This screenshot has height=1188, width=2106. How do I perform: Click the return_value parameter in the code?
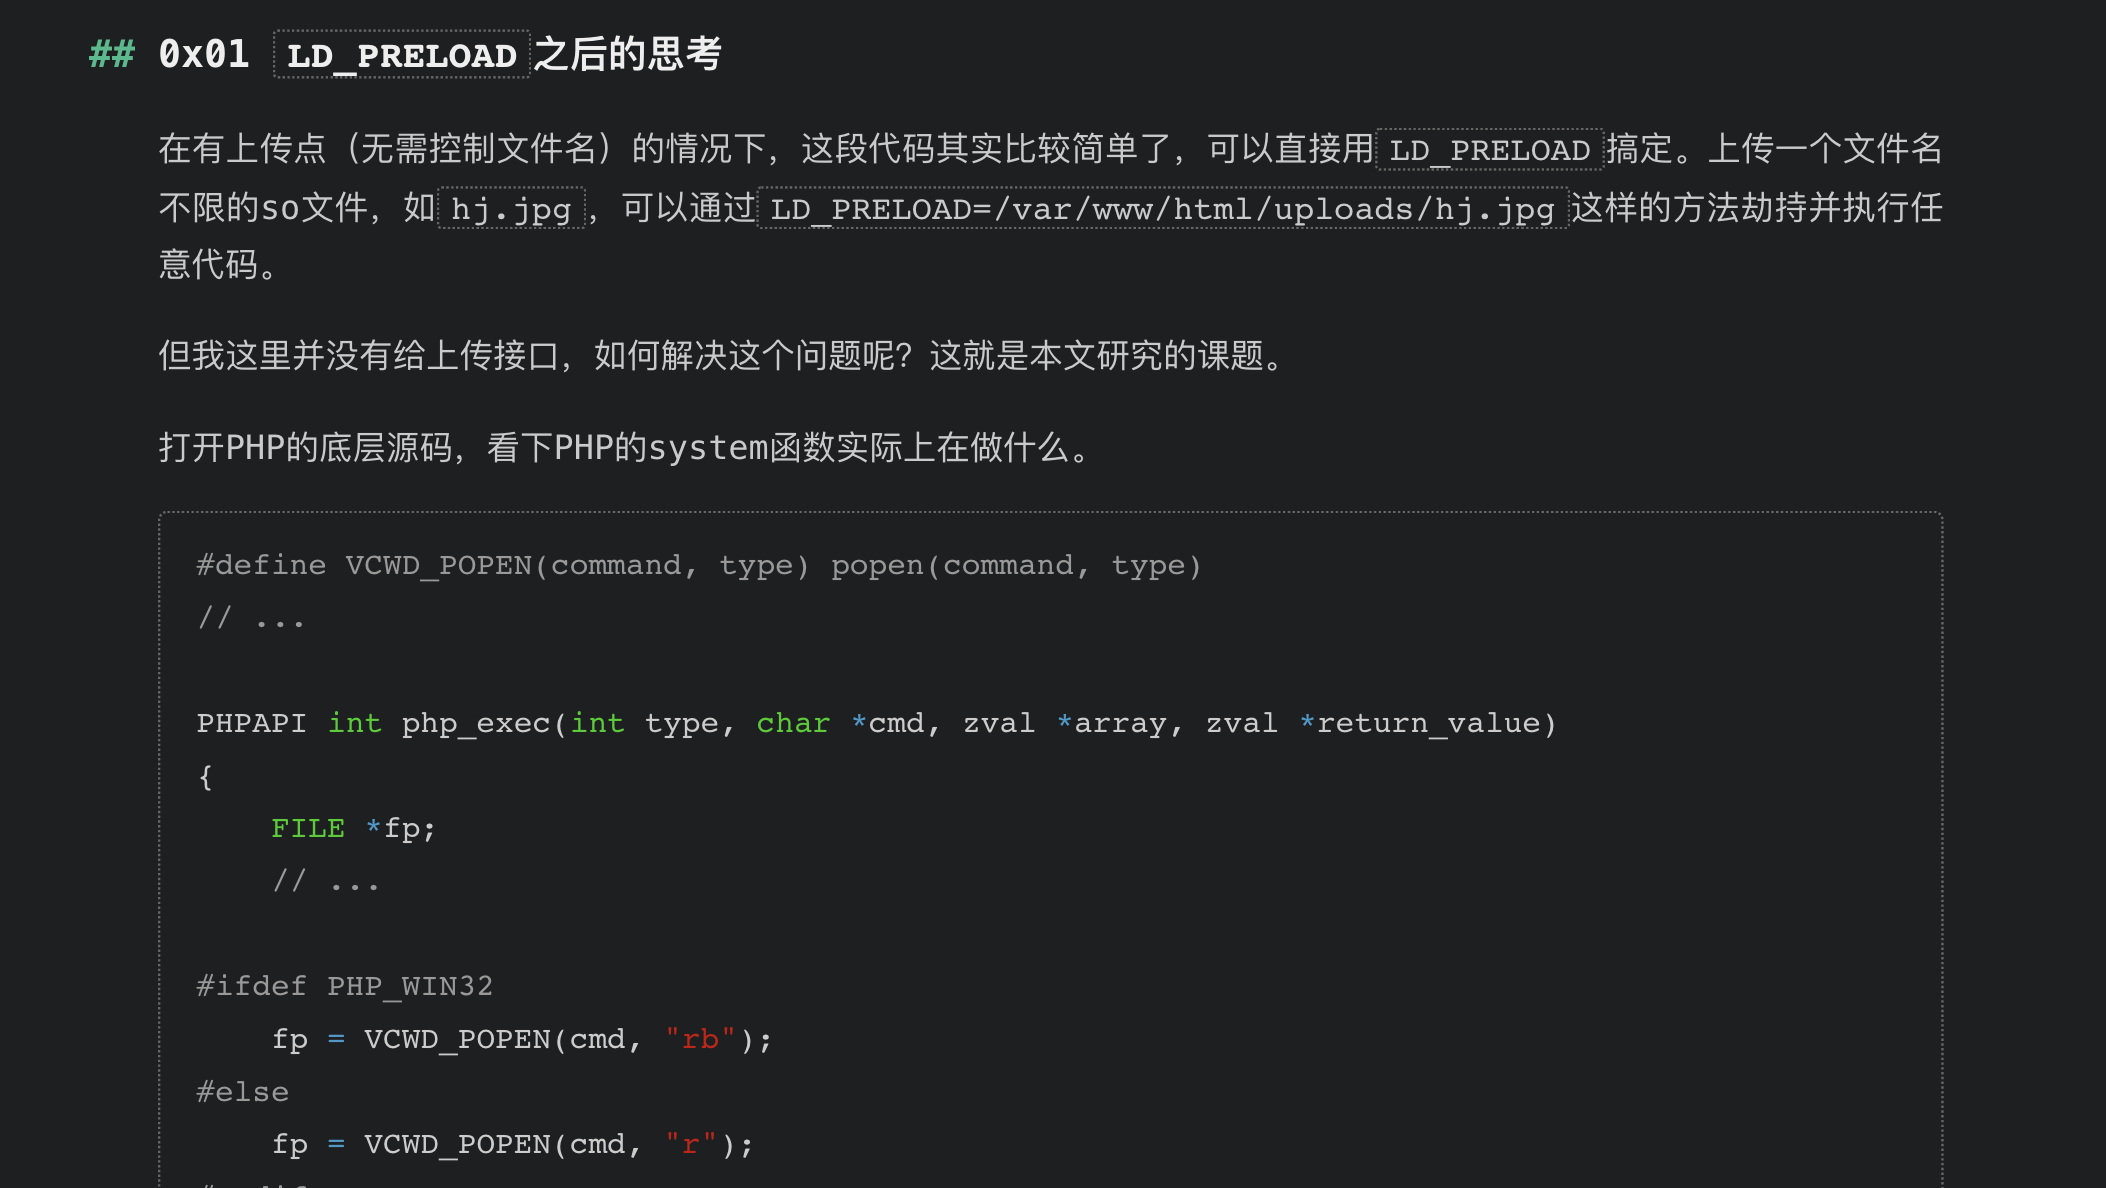[1427, 723]
